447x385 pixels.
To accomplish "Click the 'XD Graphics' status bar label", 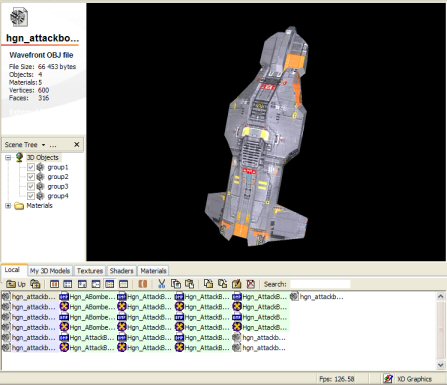I will (x=414, y=379).
